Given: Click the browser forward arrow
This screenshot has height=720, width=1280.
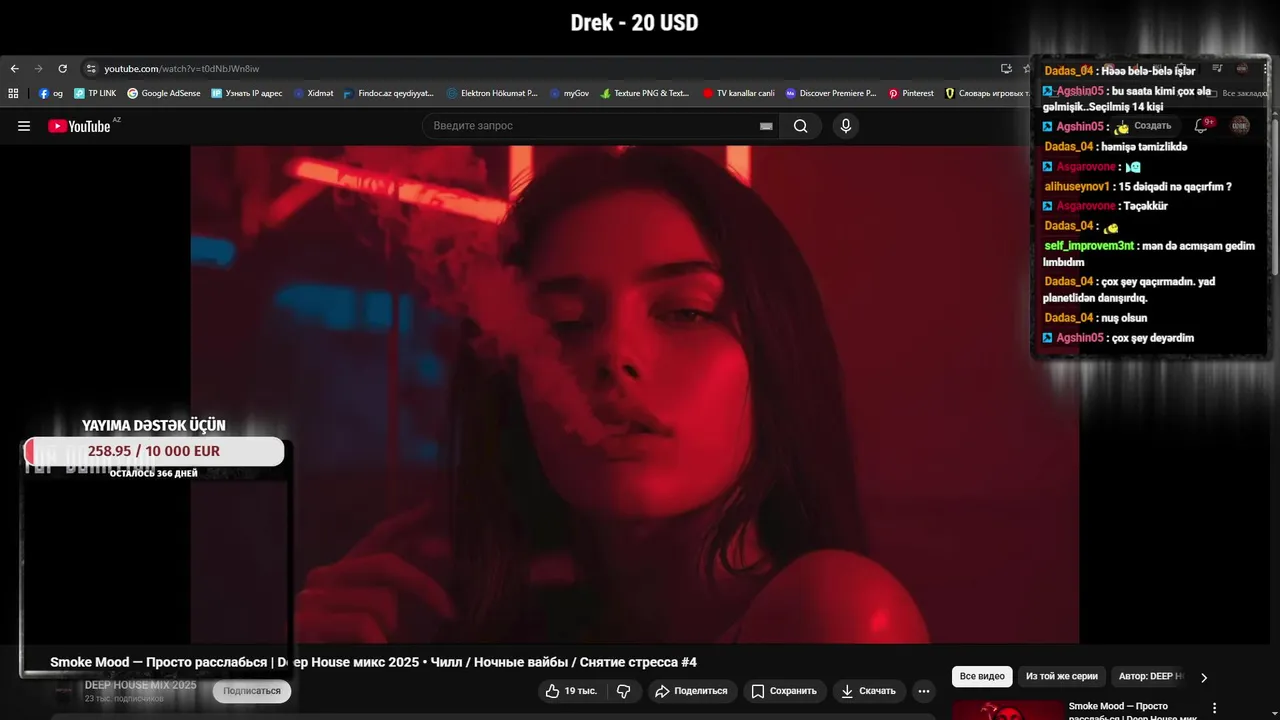Looking at the screenshot, I should point(39,69).
